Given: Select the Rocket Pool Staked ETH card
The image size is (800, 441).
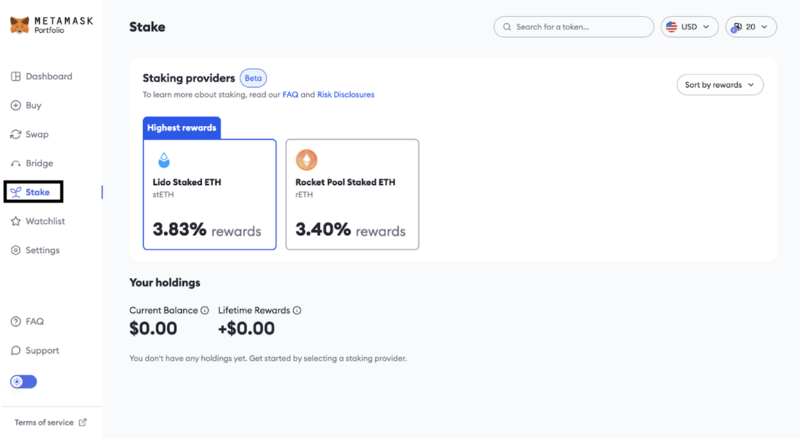Looking at the screenshot, I should [x=352, y=194].
